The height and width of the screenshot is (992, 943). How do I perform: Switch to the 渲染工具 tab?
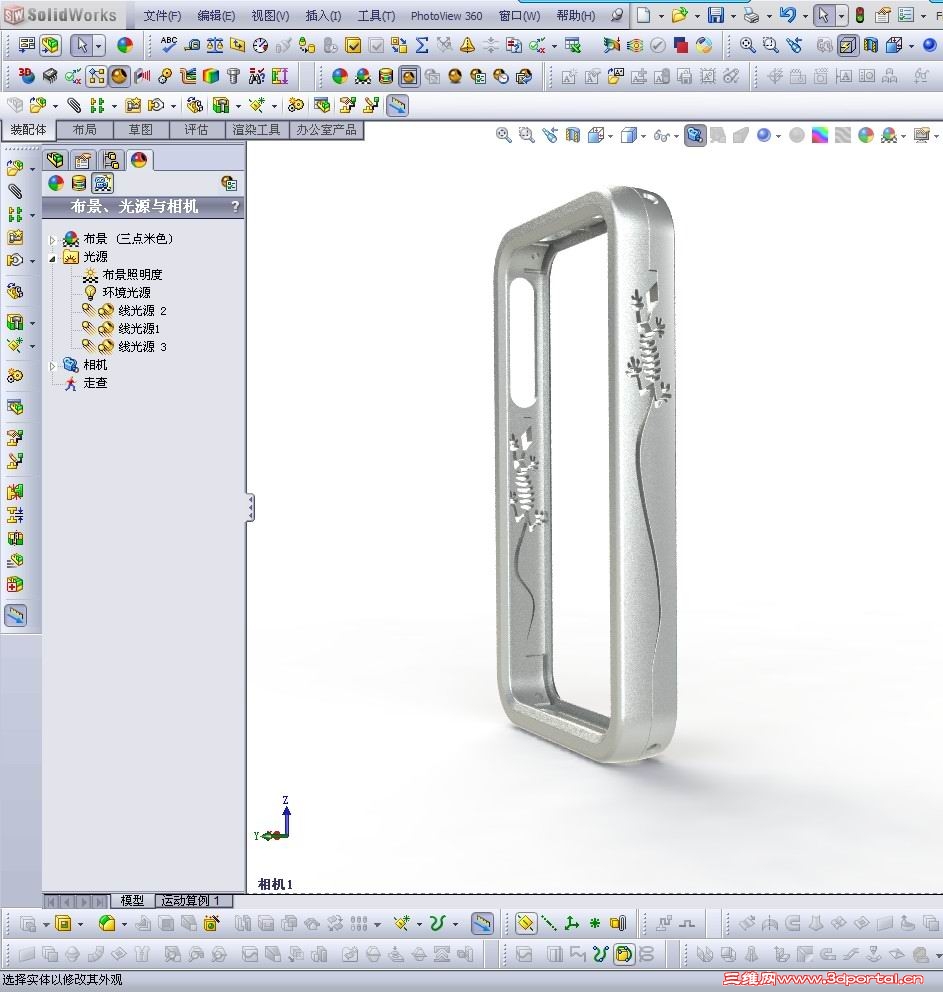point(256,130)
